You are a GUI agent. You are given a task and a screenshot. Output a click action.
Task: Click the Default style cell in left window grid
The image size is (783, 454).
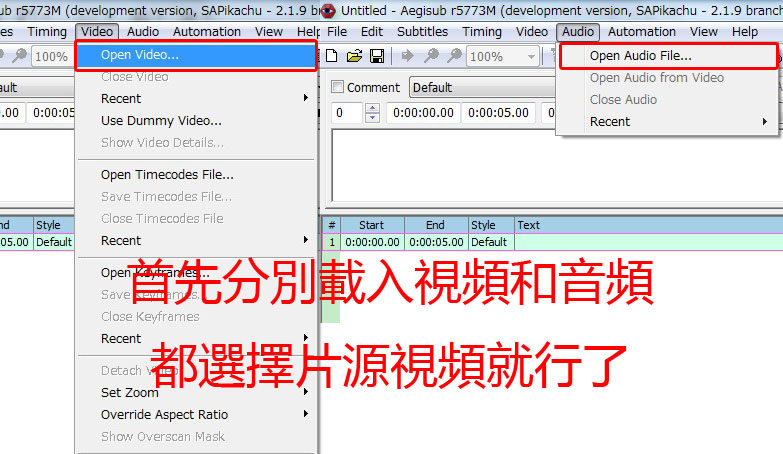click(54, 242)
